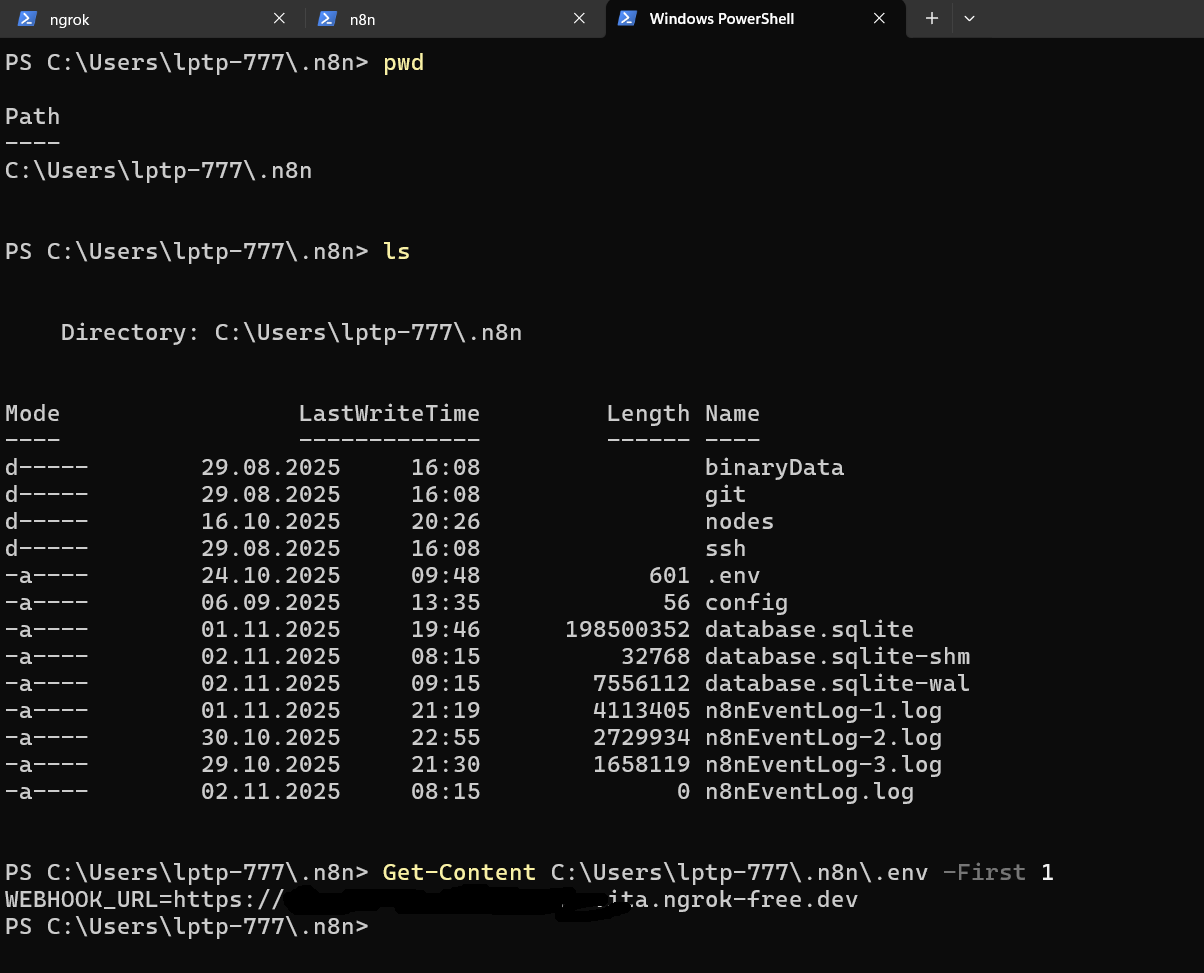This screenshot has width=1204, height=973.
Task: Click the LastWriteTime column header
Action: tap(389, 414)
